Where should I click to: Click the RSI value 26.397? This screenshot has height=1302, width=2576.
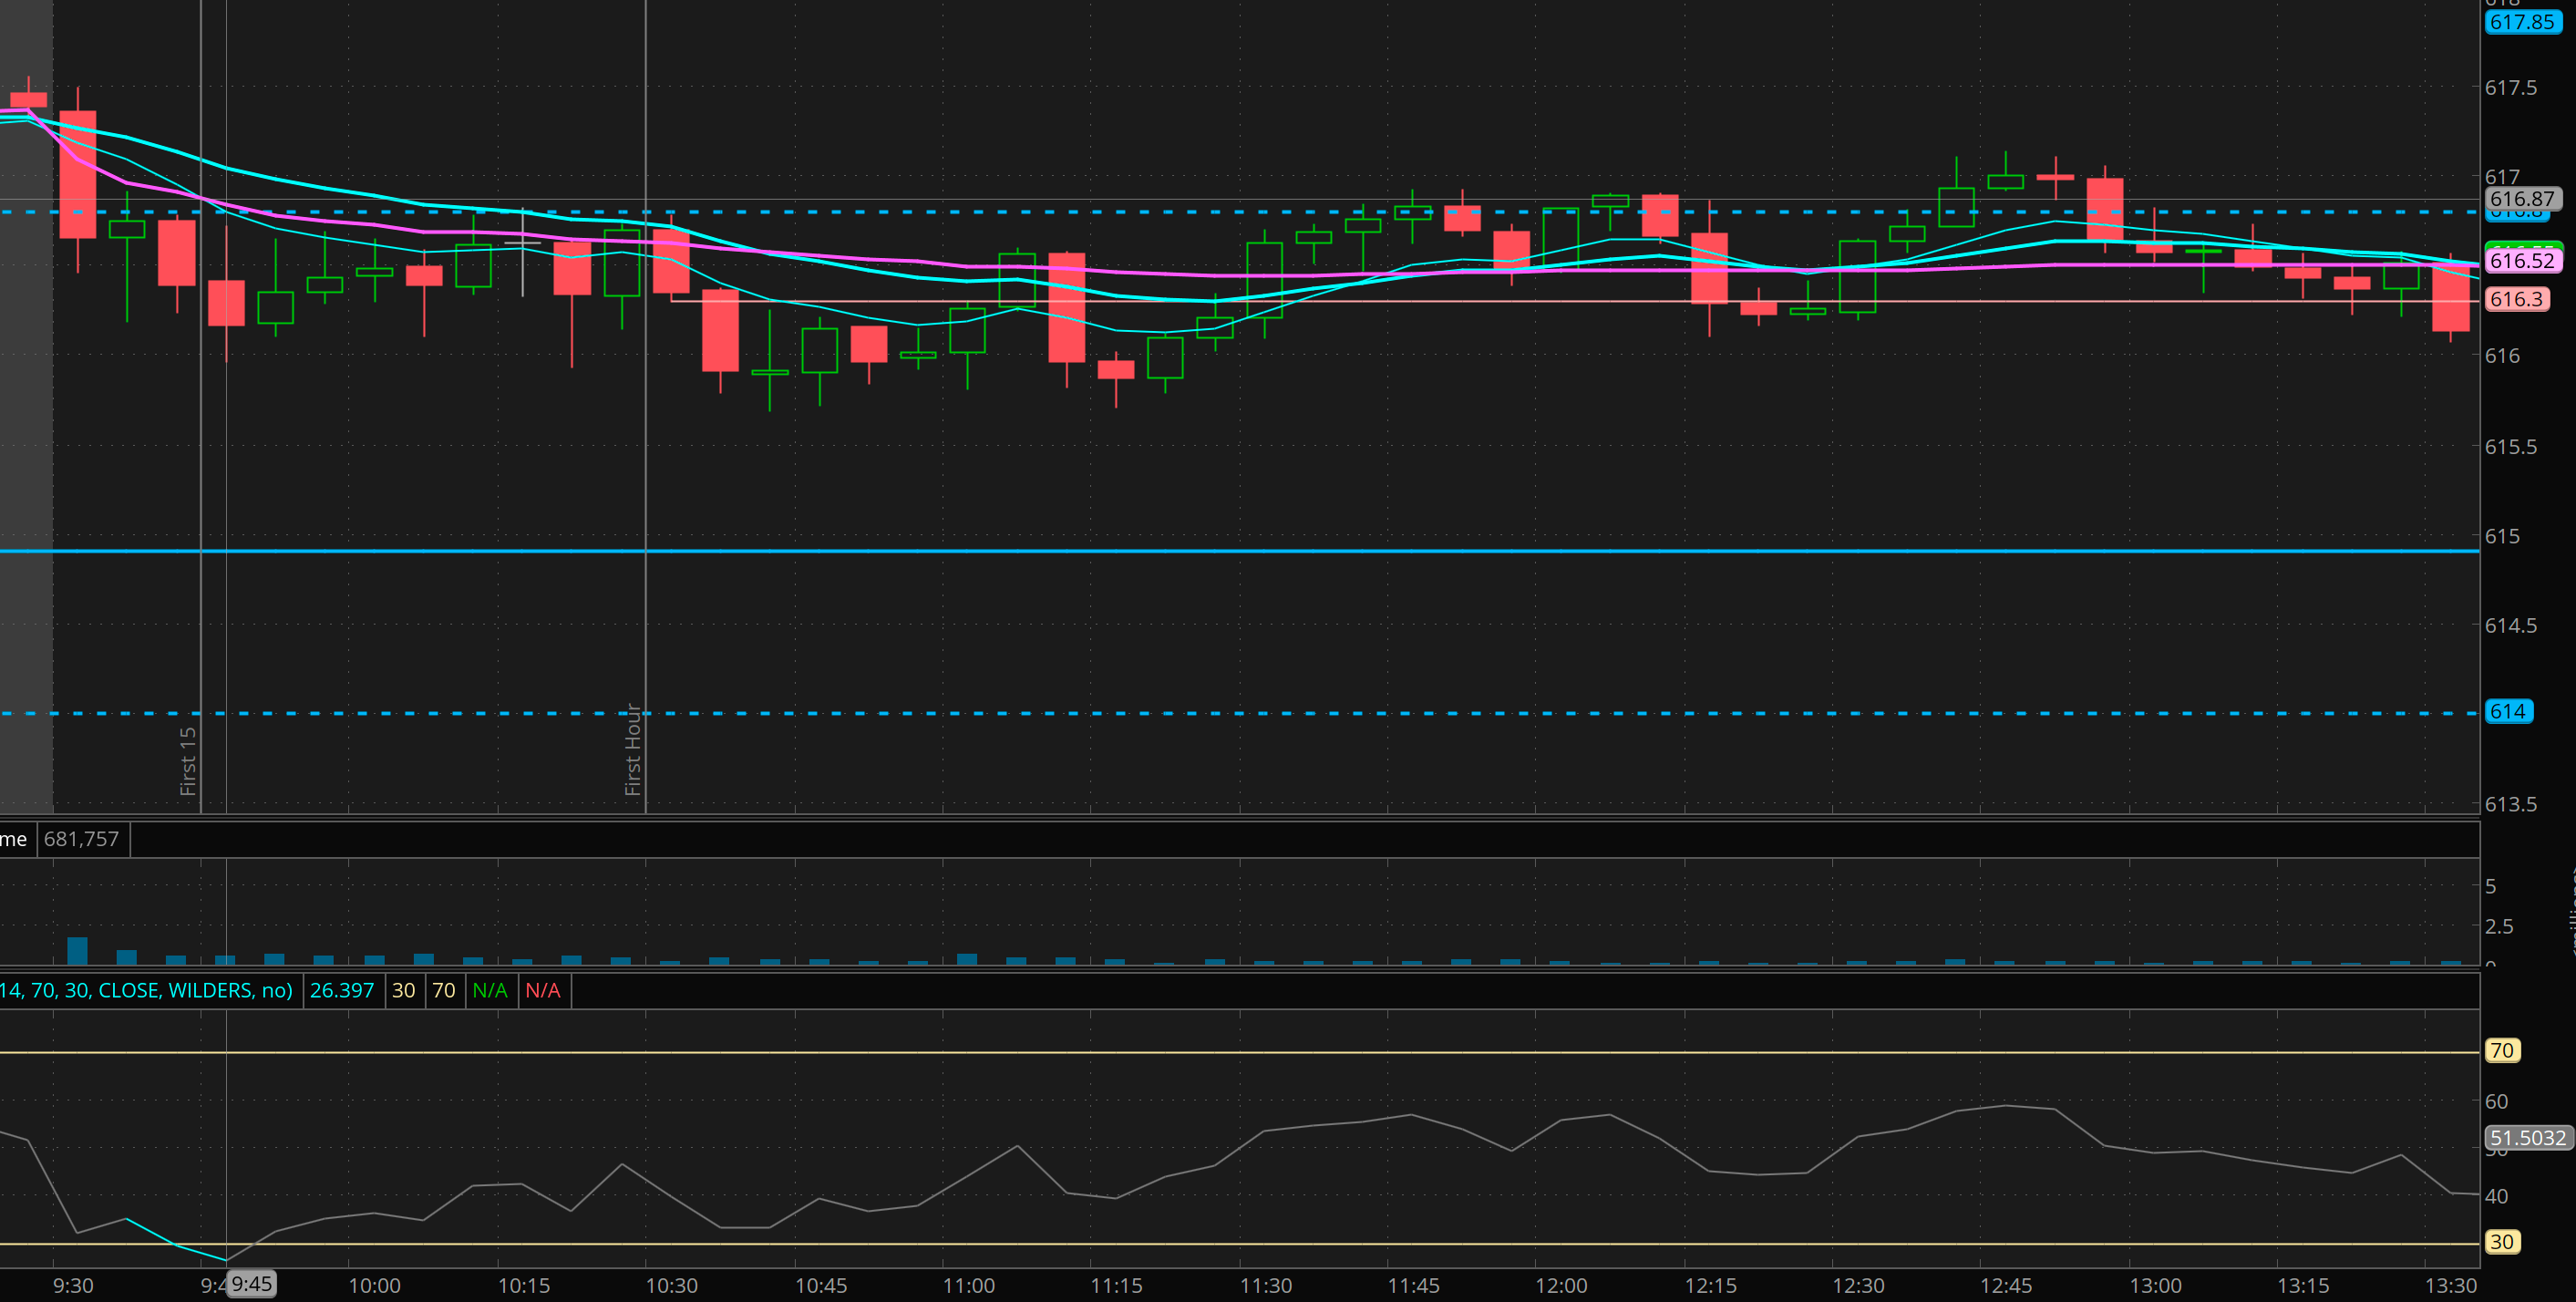[x=342, y=990]
